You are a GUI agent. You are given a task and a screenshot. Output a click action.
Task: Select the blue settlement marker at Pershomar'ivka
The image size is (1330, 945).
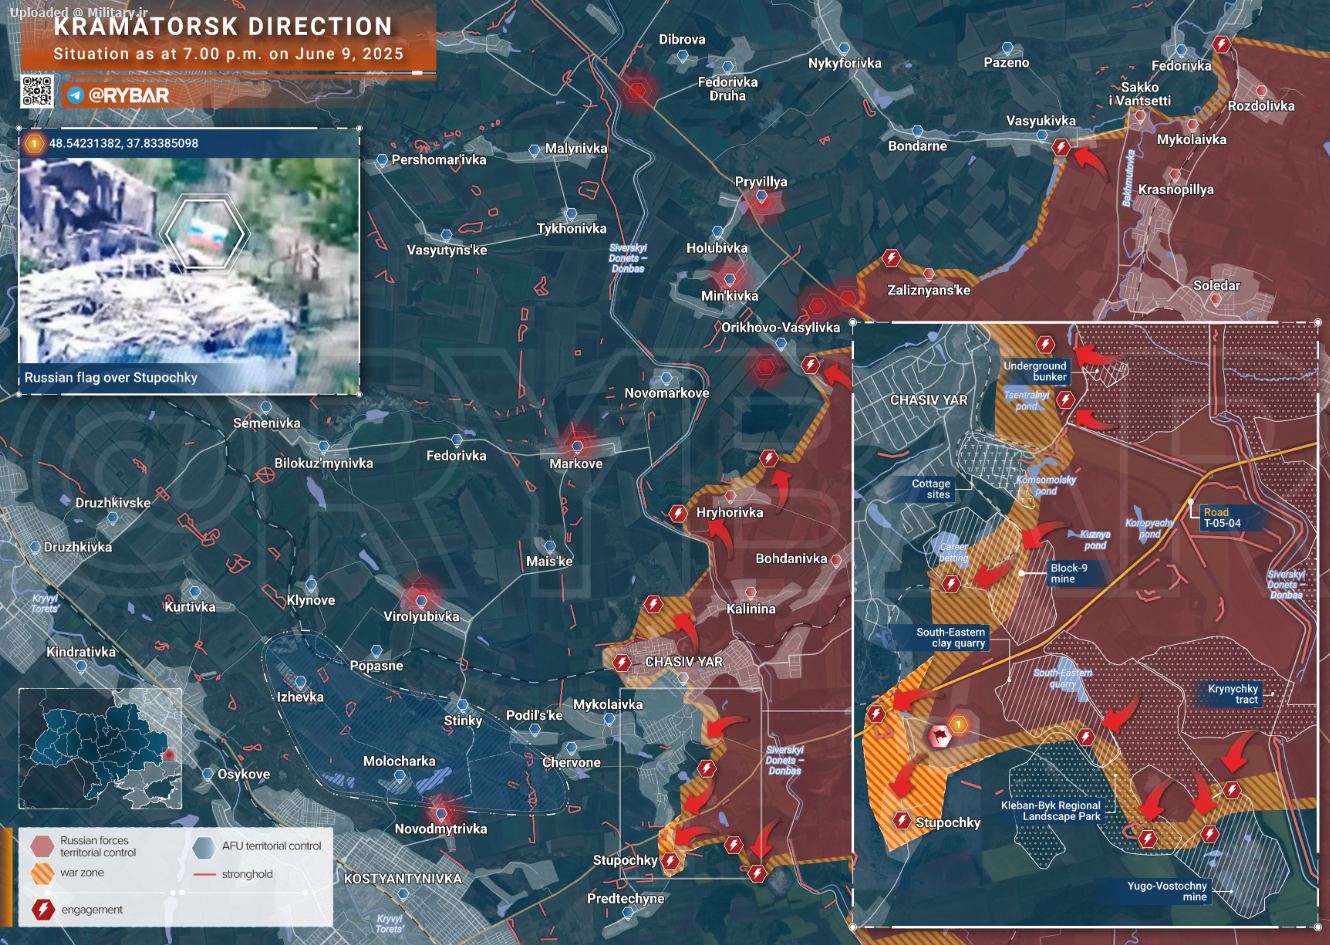pos(381,160)
